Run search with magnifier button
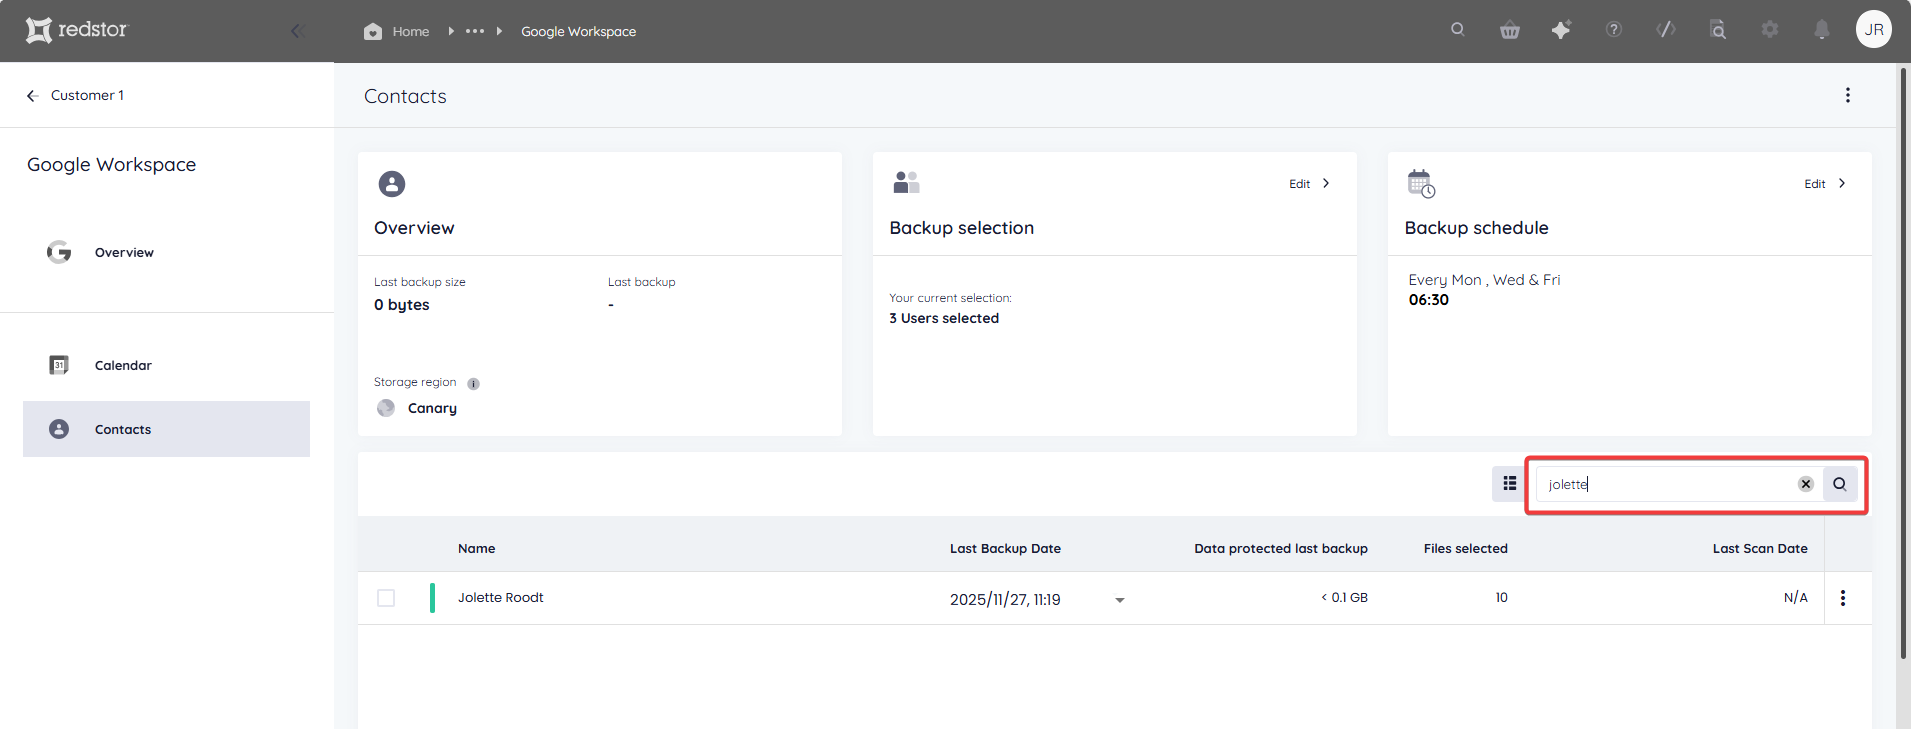The width and height of the screenshot is (1911, 729). coord(1840,484)
